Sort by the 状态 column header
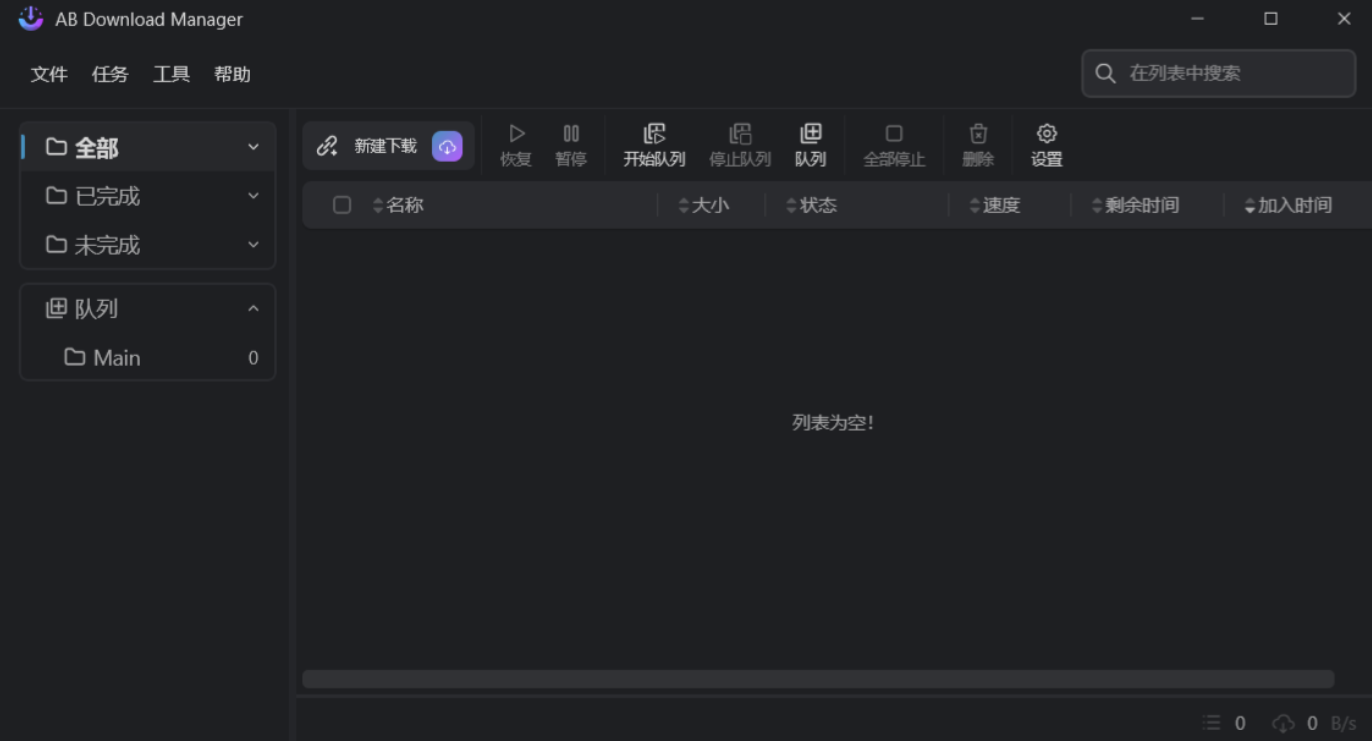The width and height of the screenshot is (1372, 741). tap(811, 205)
